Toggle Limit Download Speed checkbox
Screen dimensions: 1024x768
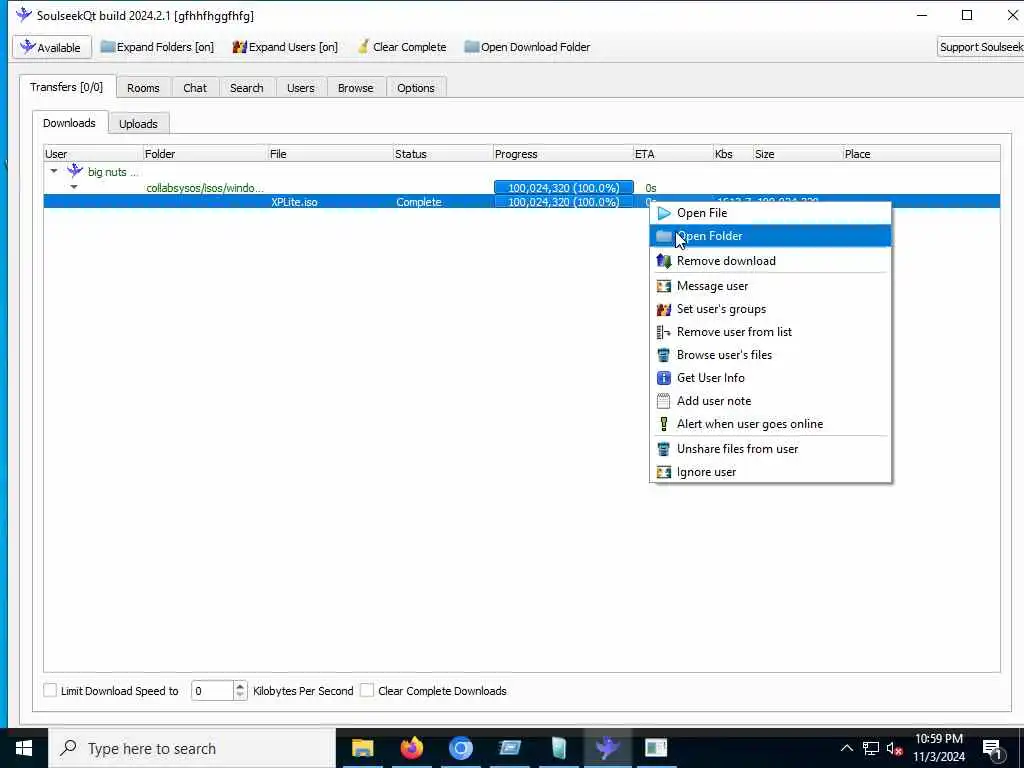(50, 690)
